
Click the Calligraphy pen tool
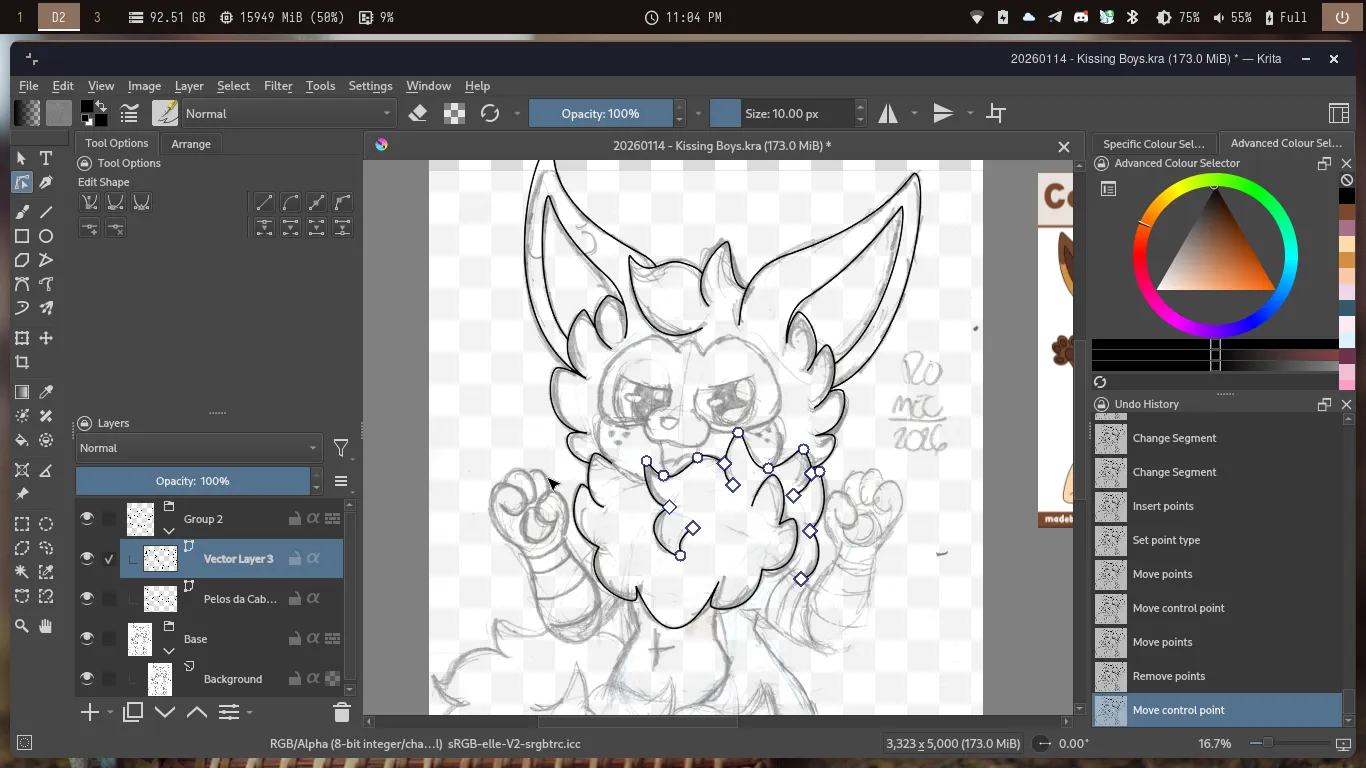point(46,183)
